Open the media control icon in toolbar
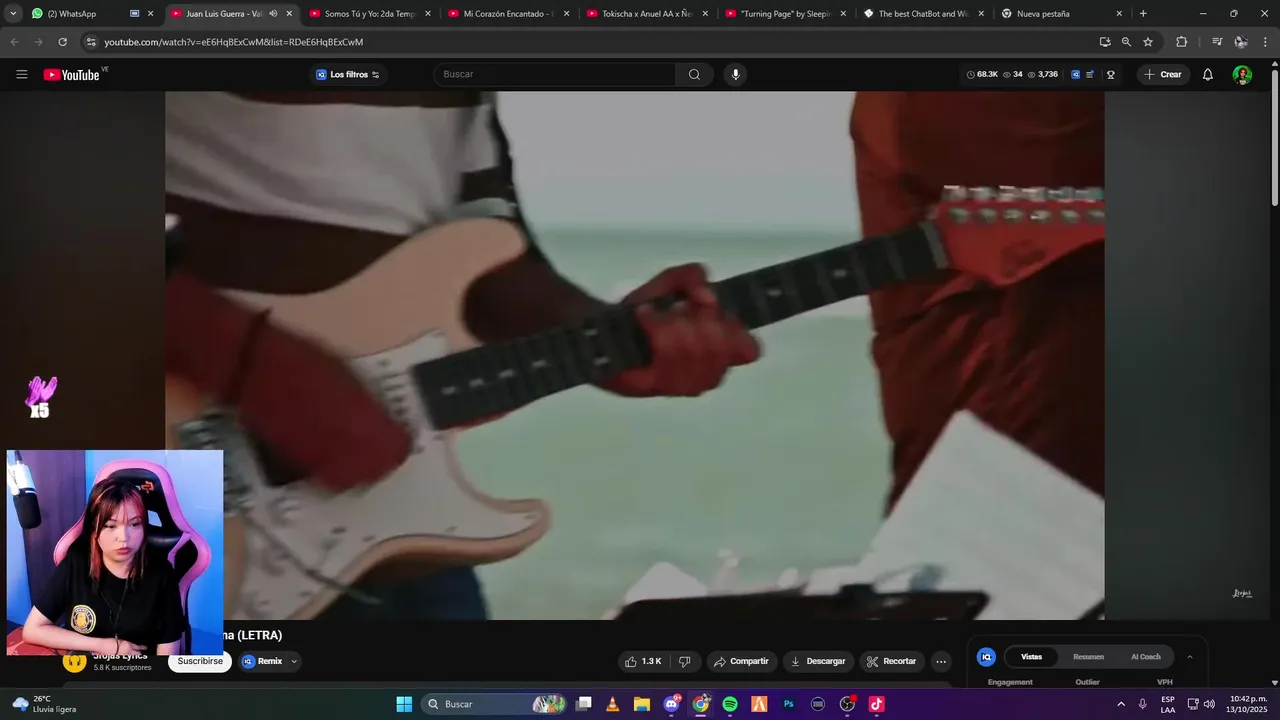This screenshot has width=1280, height=720. (x=1217, y=42)
